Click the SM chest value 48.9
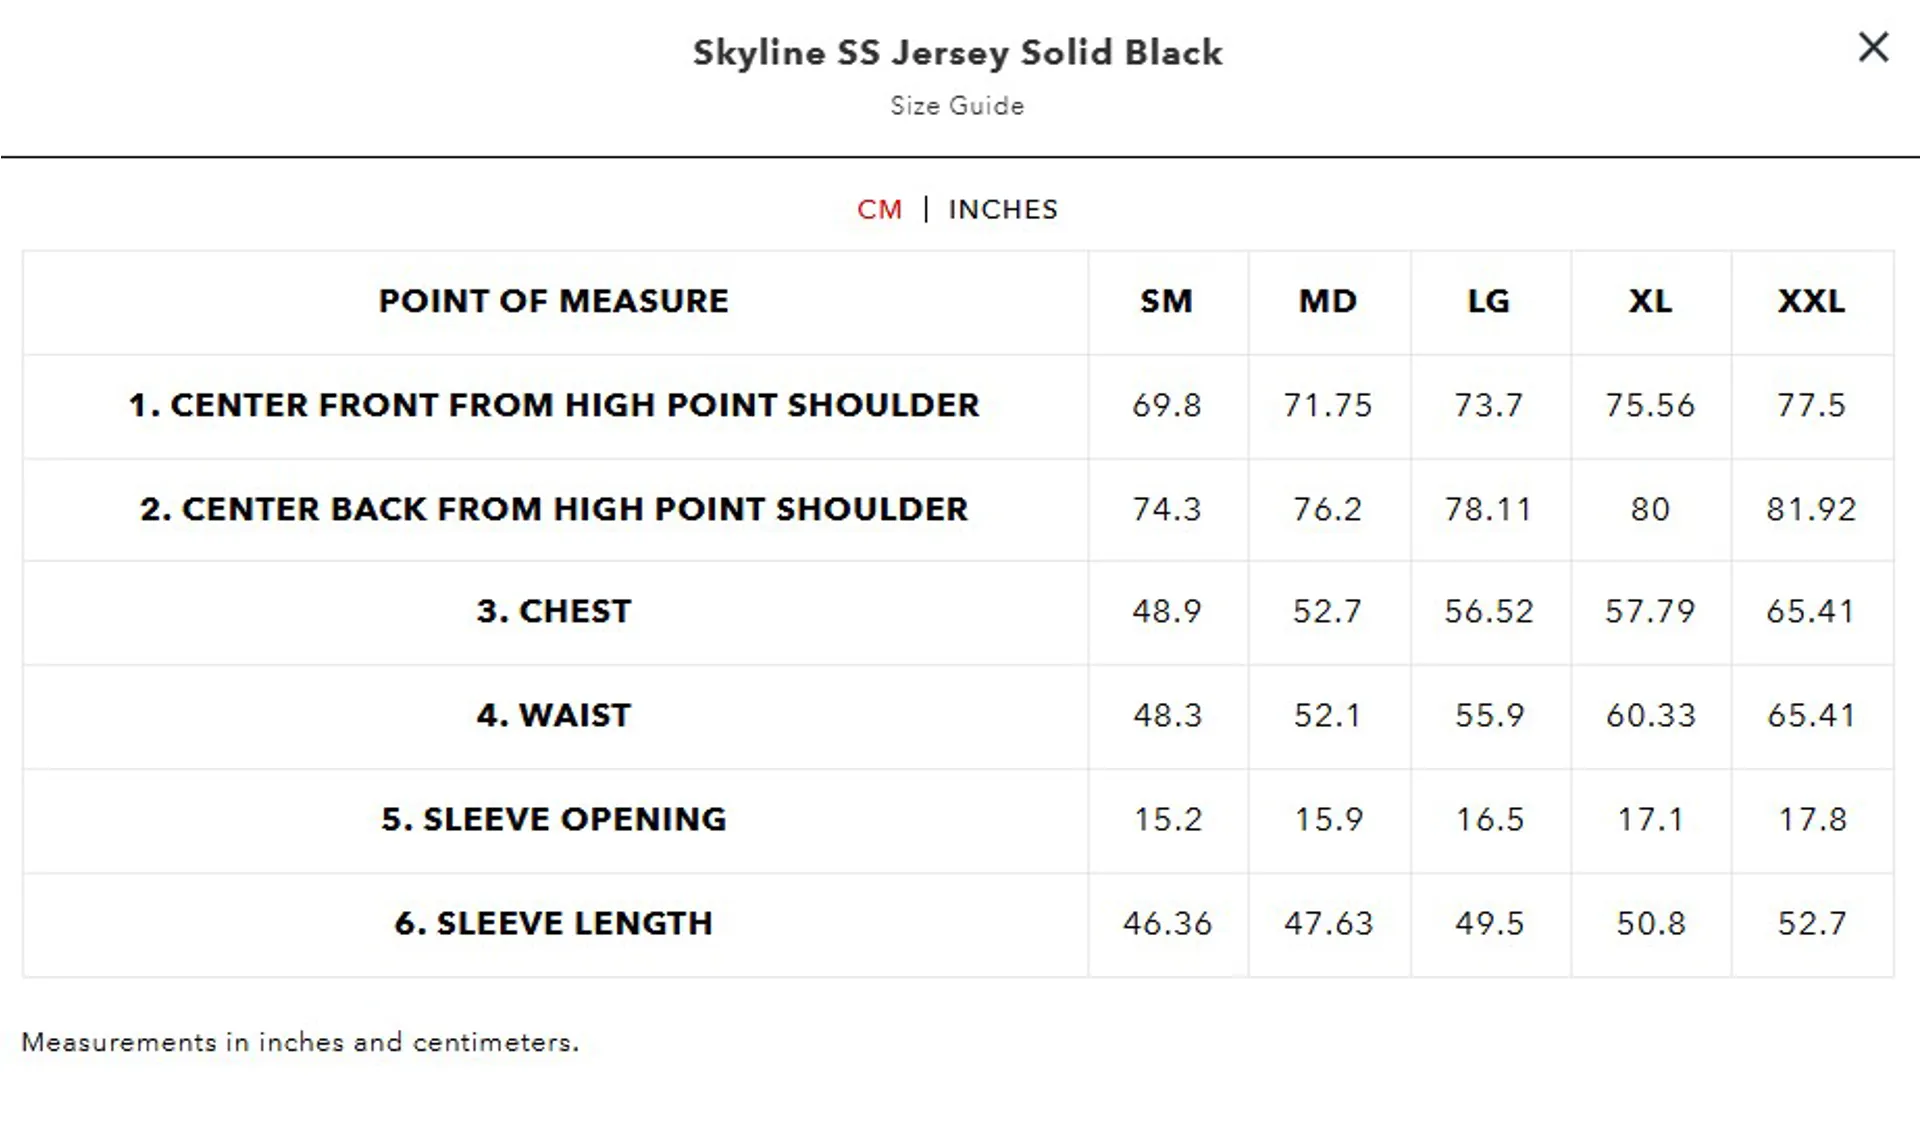 click(1167, 611)
